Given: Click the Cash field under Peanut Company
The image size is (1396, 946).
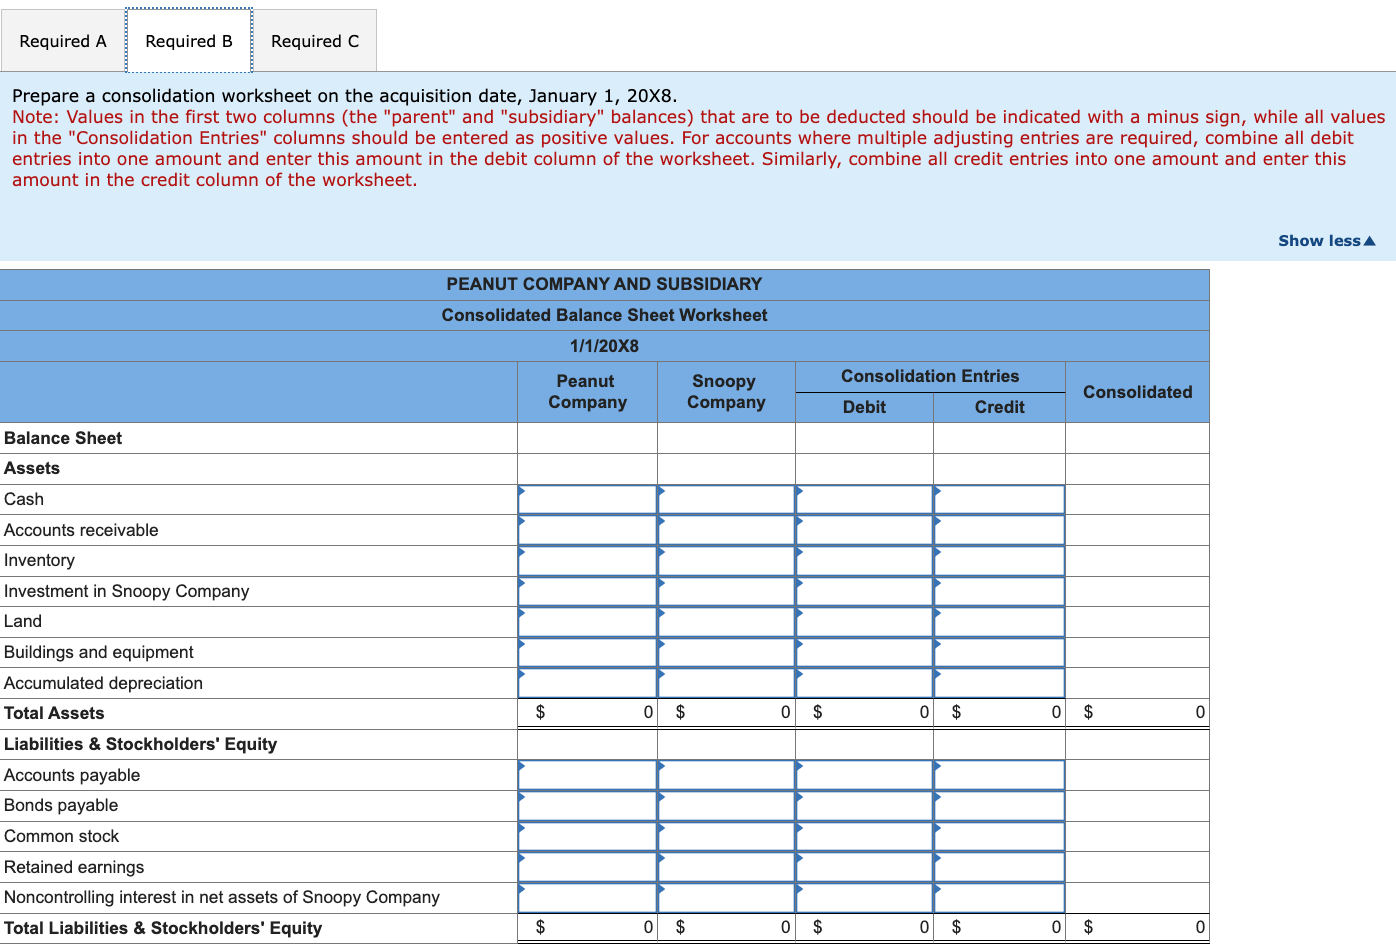Looking at the screenshot, I should tap(586, 499).
